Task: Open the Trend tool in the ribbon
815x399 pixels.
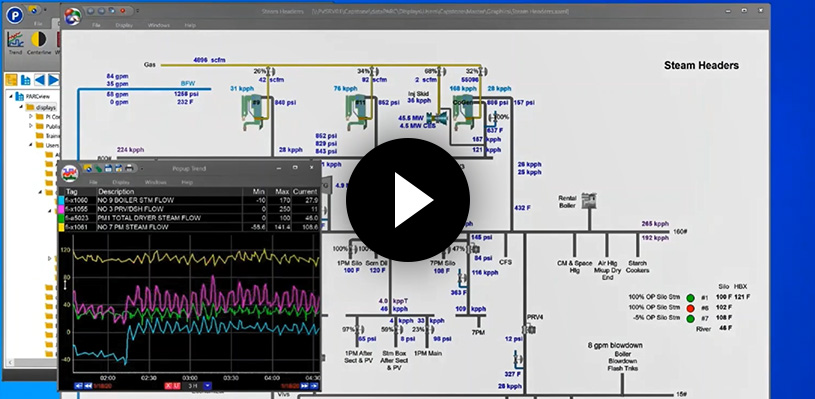Action: 16,43
